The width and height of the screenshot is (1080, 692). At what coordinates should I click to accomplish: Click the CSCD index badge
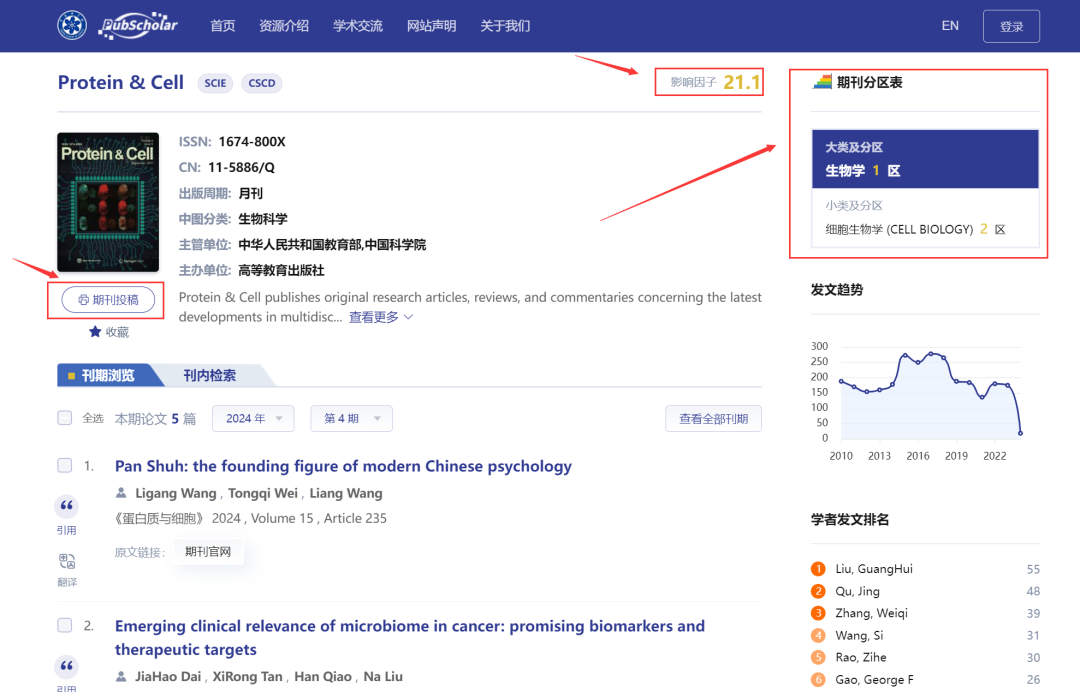pos(262,83)
